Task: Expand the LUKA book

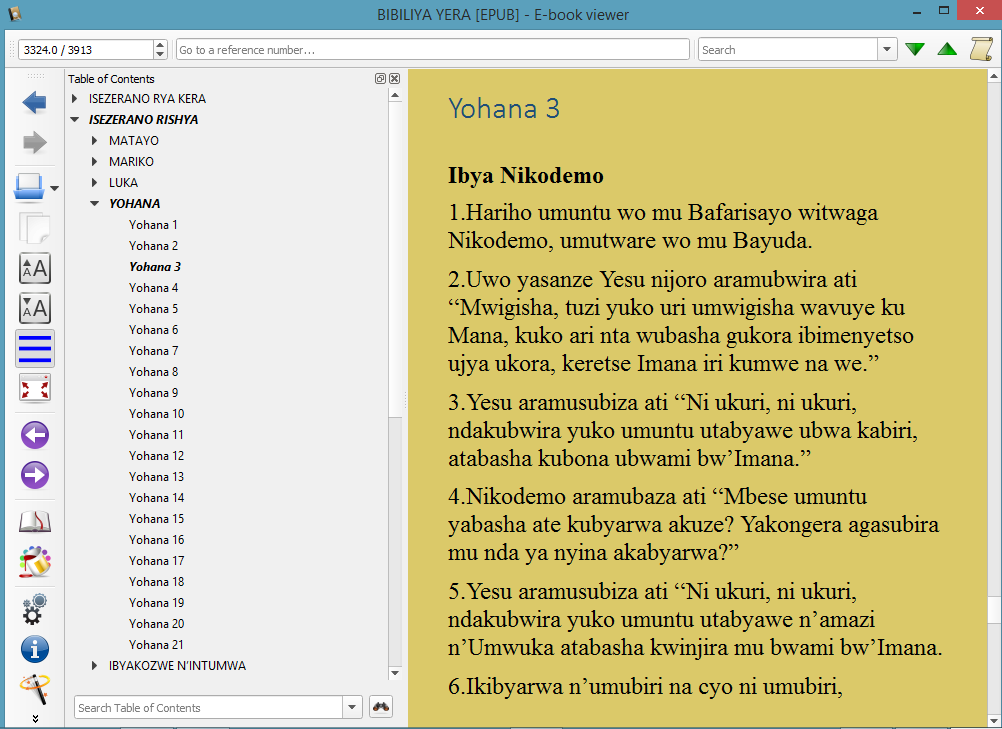Action: 95,183
